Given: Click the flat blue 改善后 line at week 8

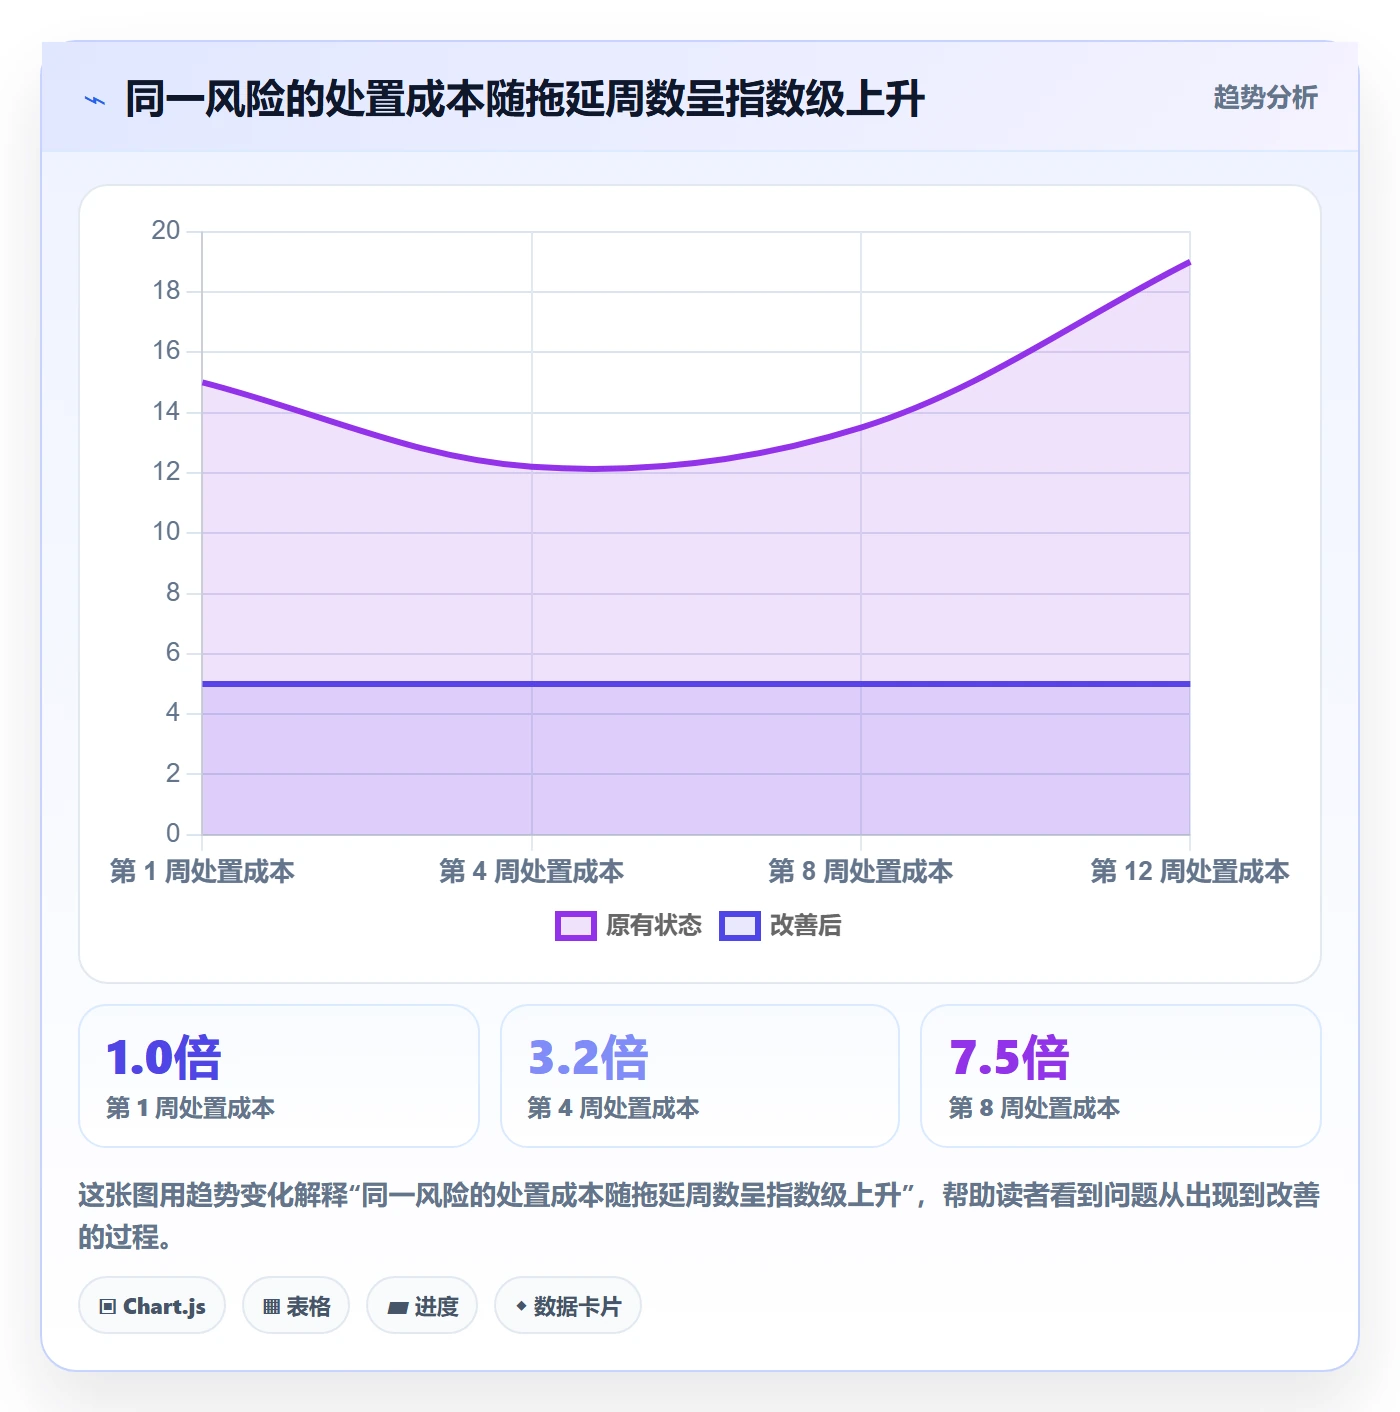Looking at the screenshot, I should tap(861, 684).
